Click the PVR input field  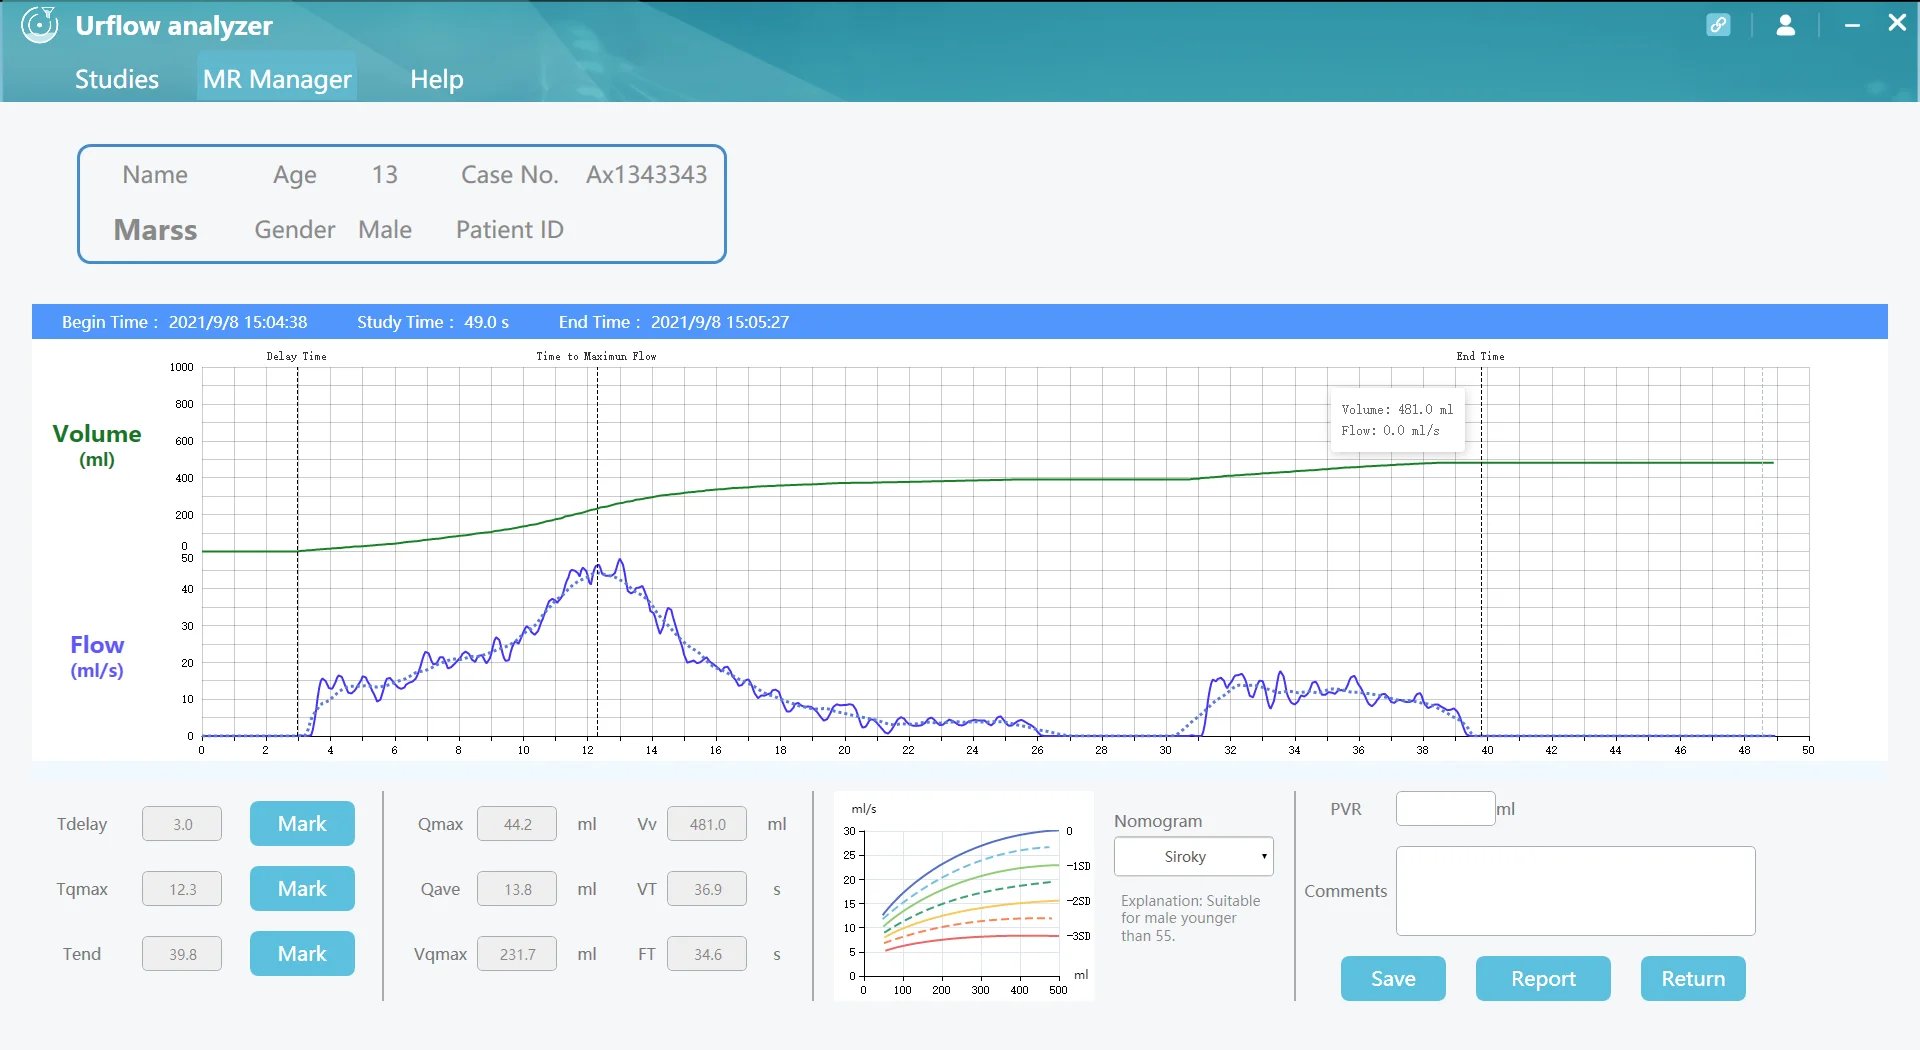point(1445,808)
